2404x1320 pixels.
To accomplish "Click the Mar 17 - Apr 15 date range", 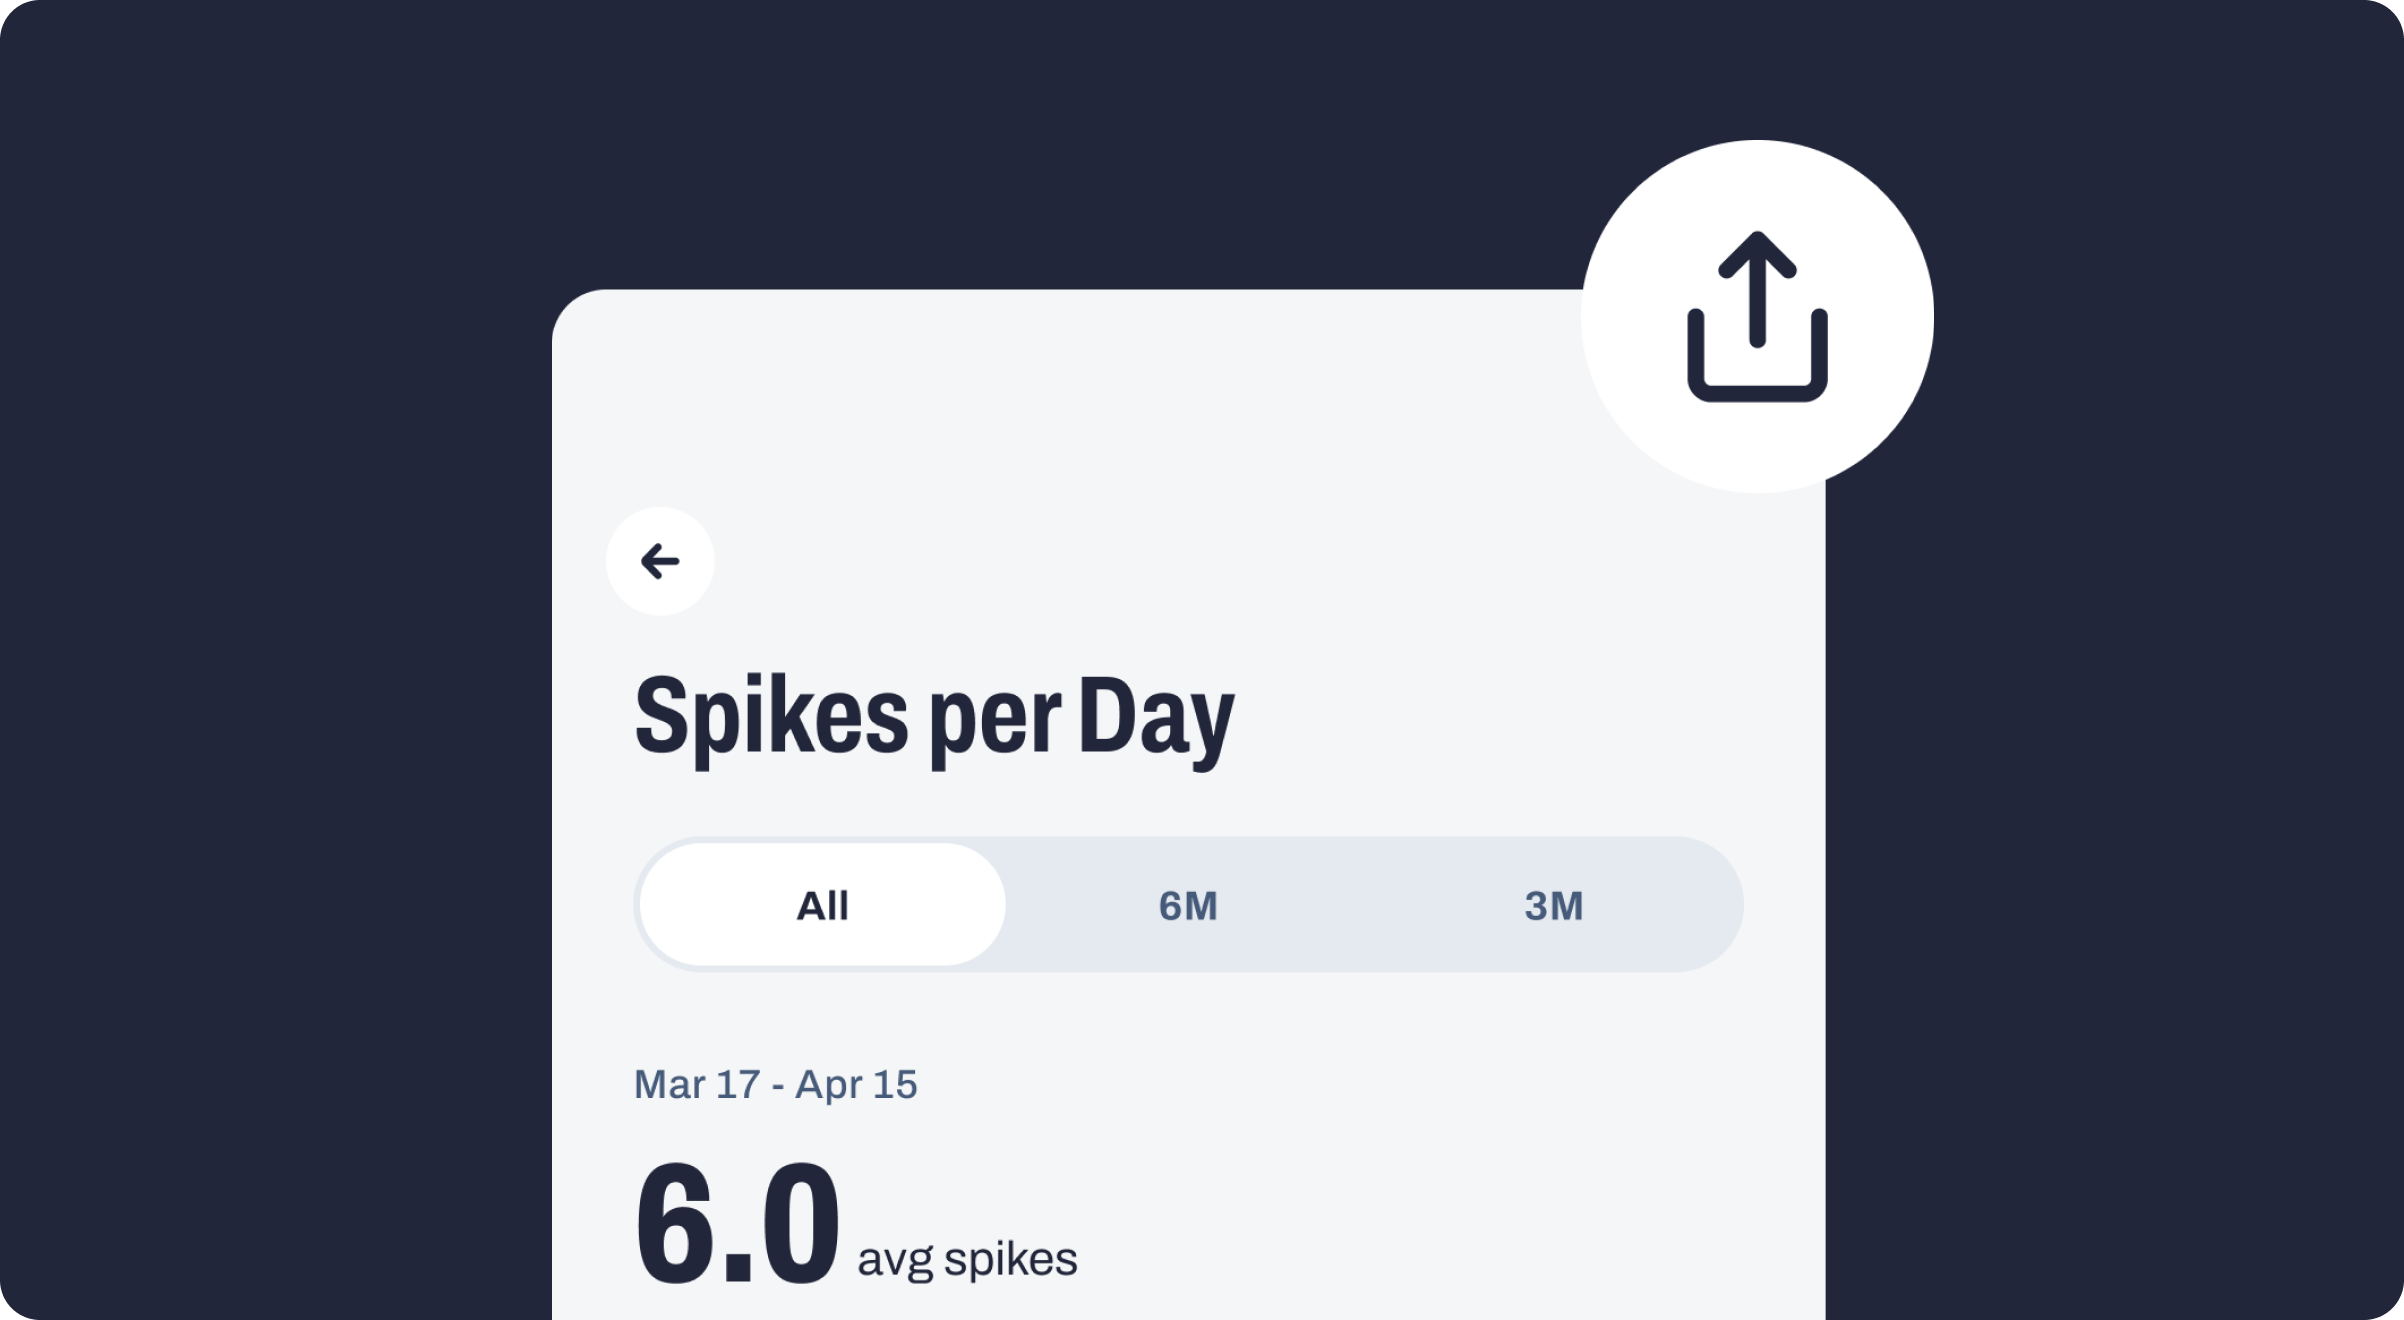I will coord(775,1085).
